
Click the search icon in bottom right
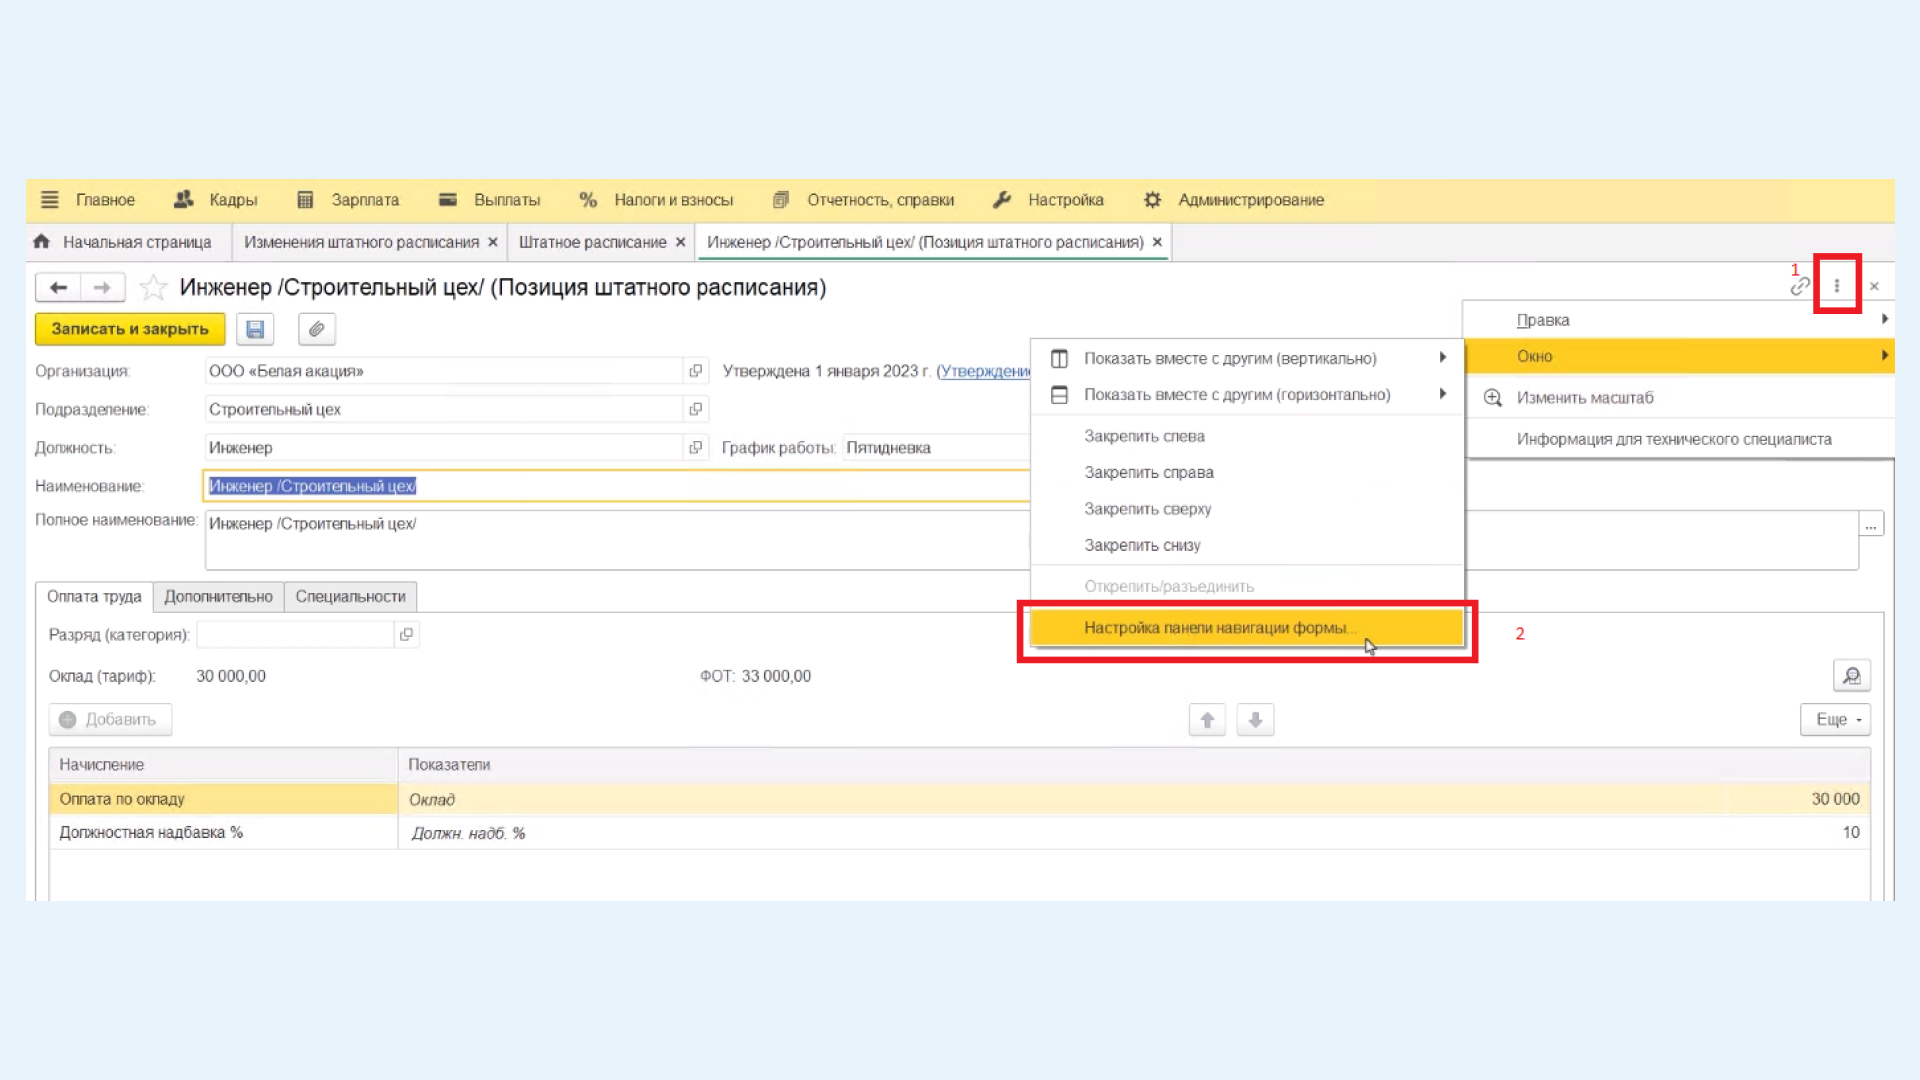click(x=1851, y=675)
